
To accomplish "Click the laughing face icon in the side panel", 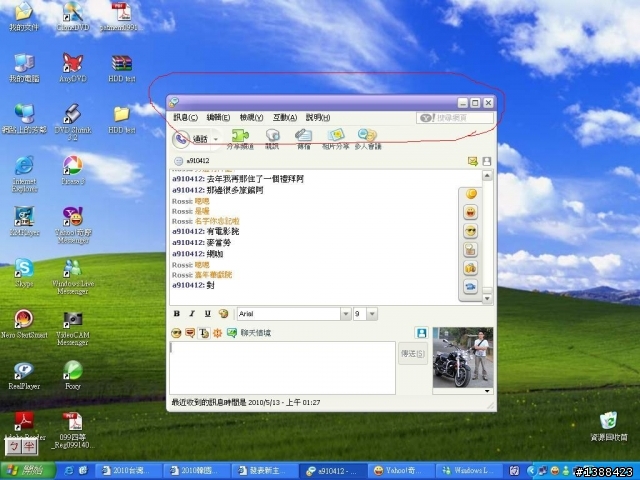I will 470,212.
